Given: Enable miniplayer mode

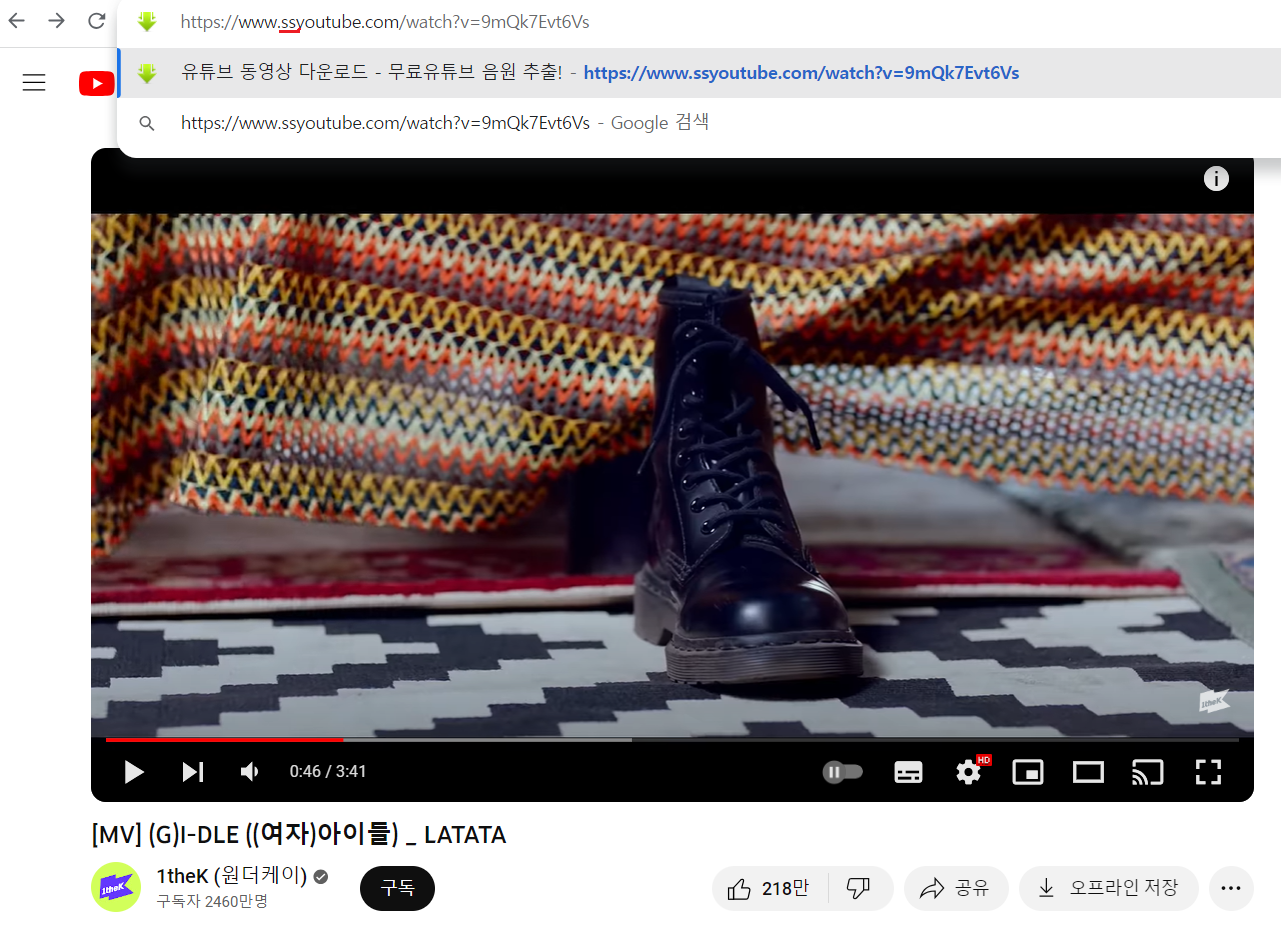Looking at the screenshot, I should [1028, 772].
